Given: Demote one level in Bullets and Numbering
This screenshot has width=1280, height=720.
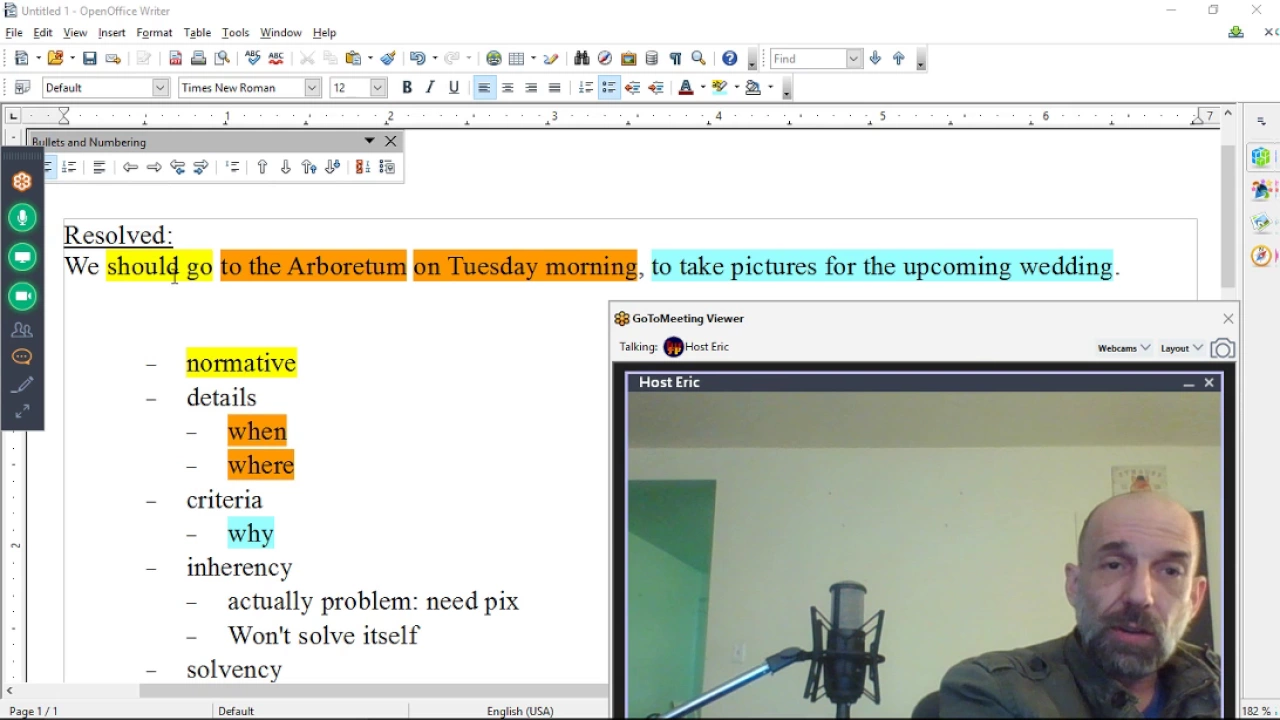Looking at the screenshot, I should 154,168.
